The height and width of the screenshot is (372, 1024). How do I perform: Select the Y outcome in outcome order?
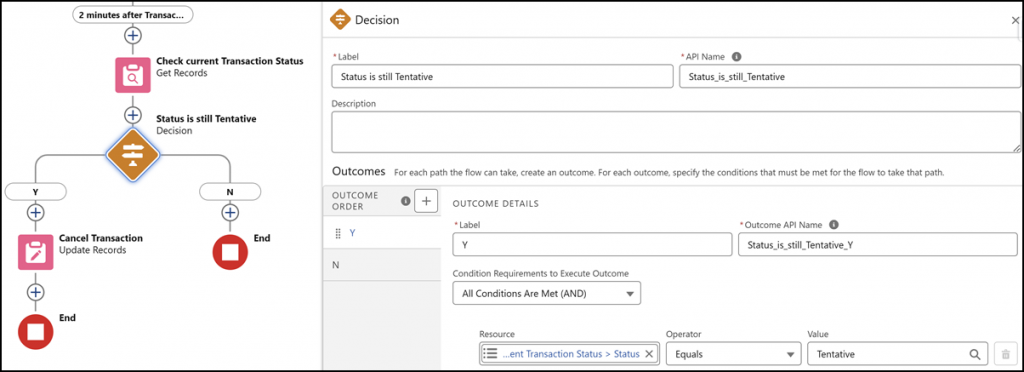[382, 233]
